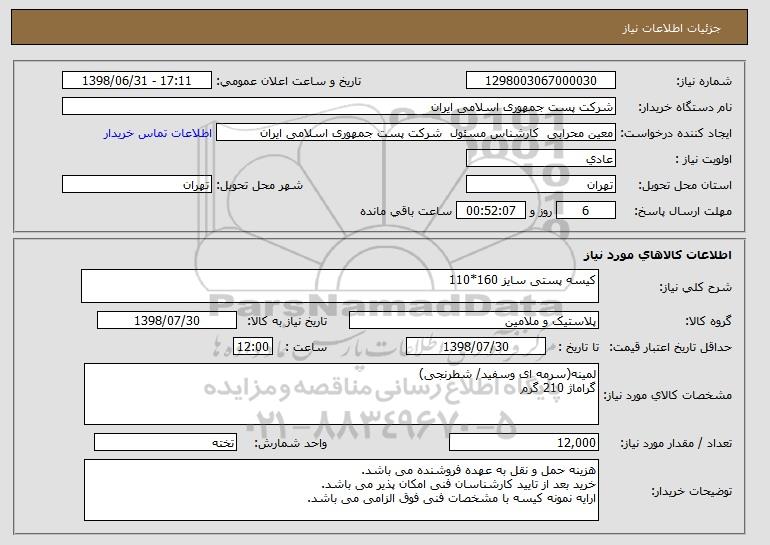Viewport: 770px width, 545px height.
Task: Select the remaining days field showing 6
Action: coord(585,211)
